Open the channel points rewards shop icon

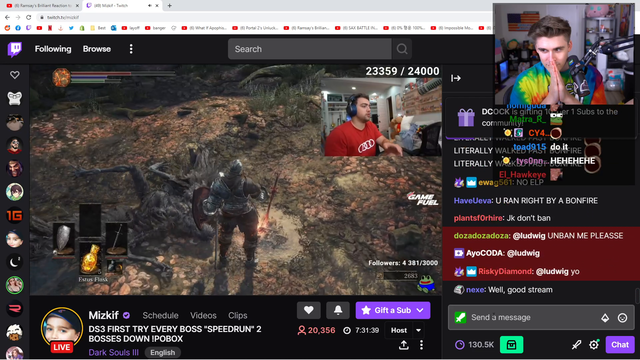pos(511,345)
